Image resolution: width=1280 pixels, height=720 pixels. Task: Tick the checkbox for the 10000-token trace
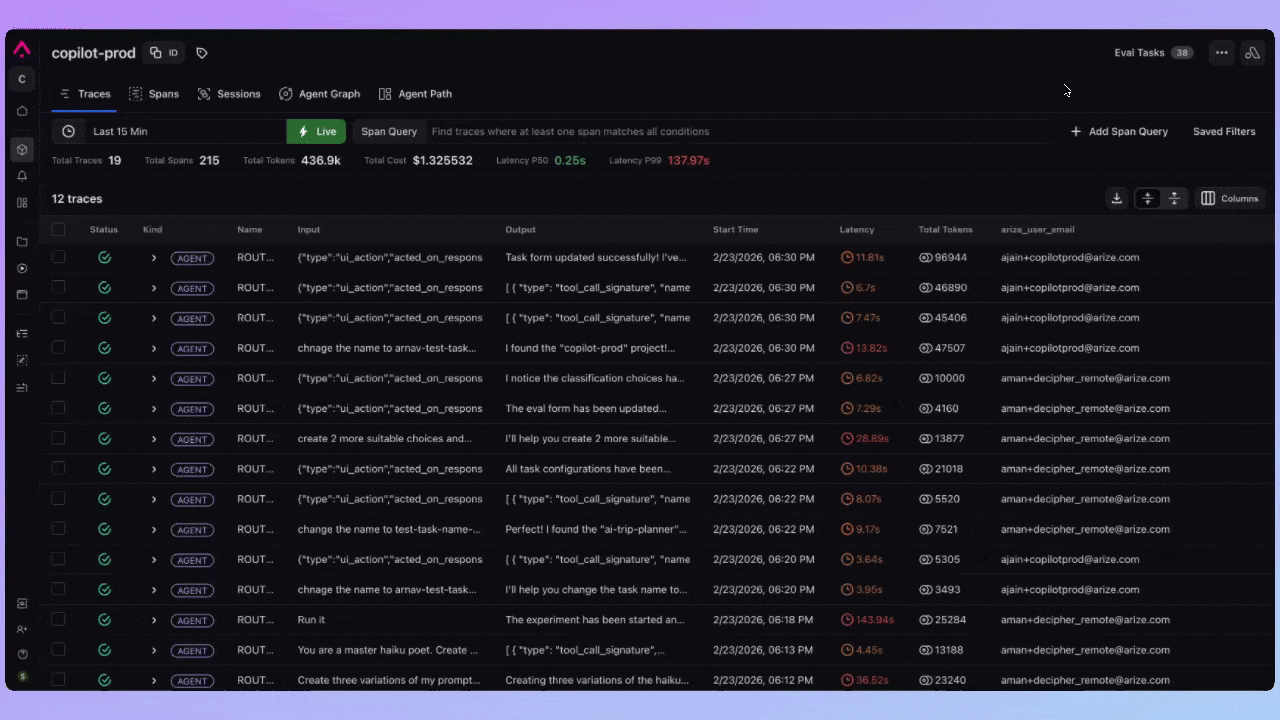click(58, 378)
